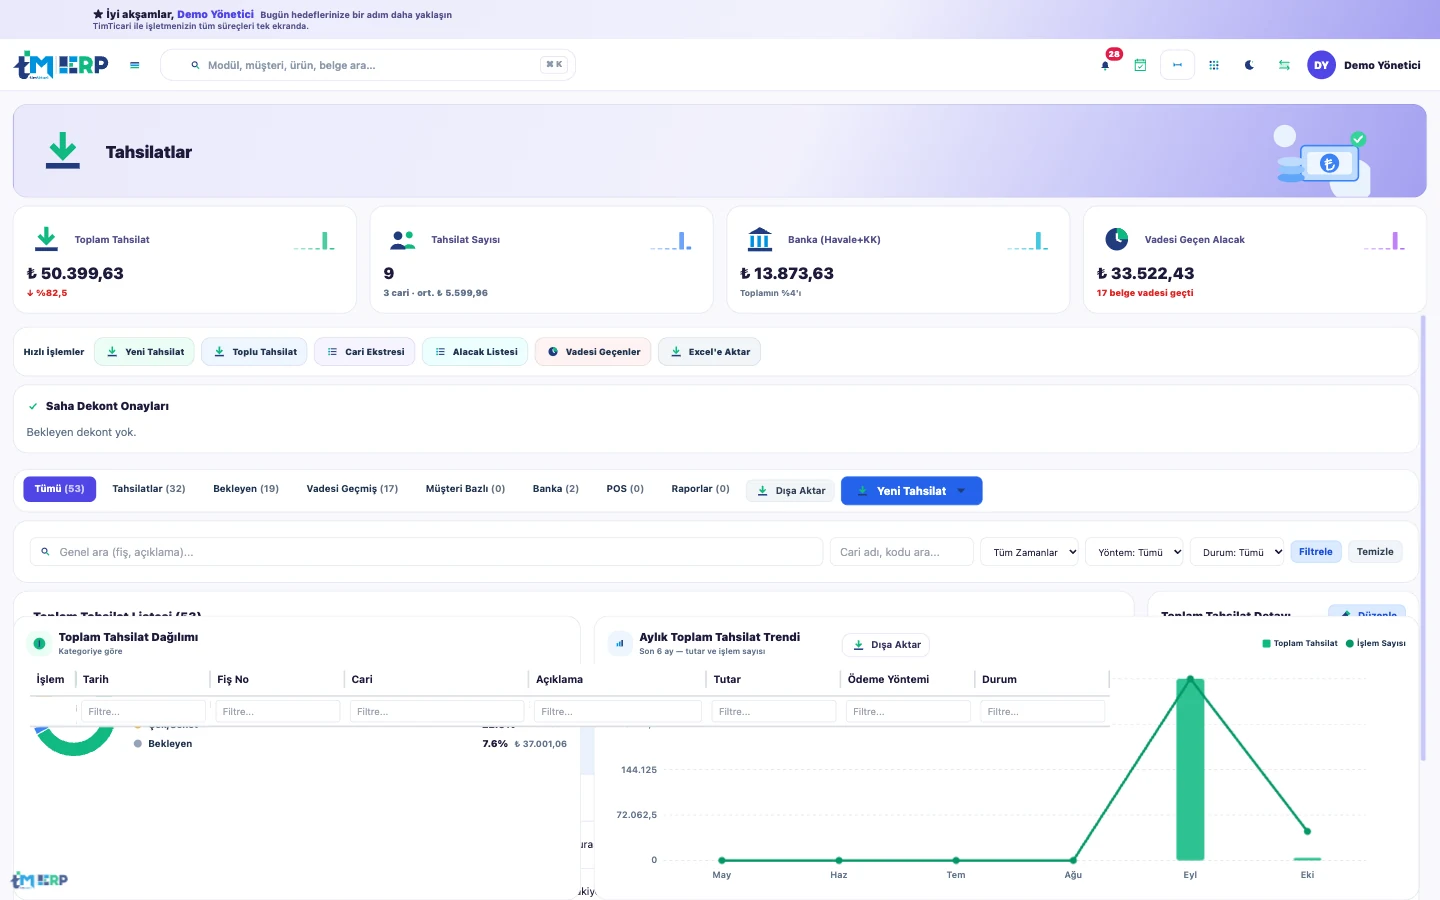1440x900 pixels.
Task: Switch to the Bekleyen (19) tab
Action: (x=246, y=489)
